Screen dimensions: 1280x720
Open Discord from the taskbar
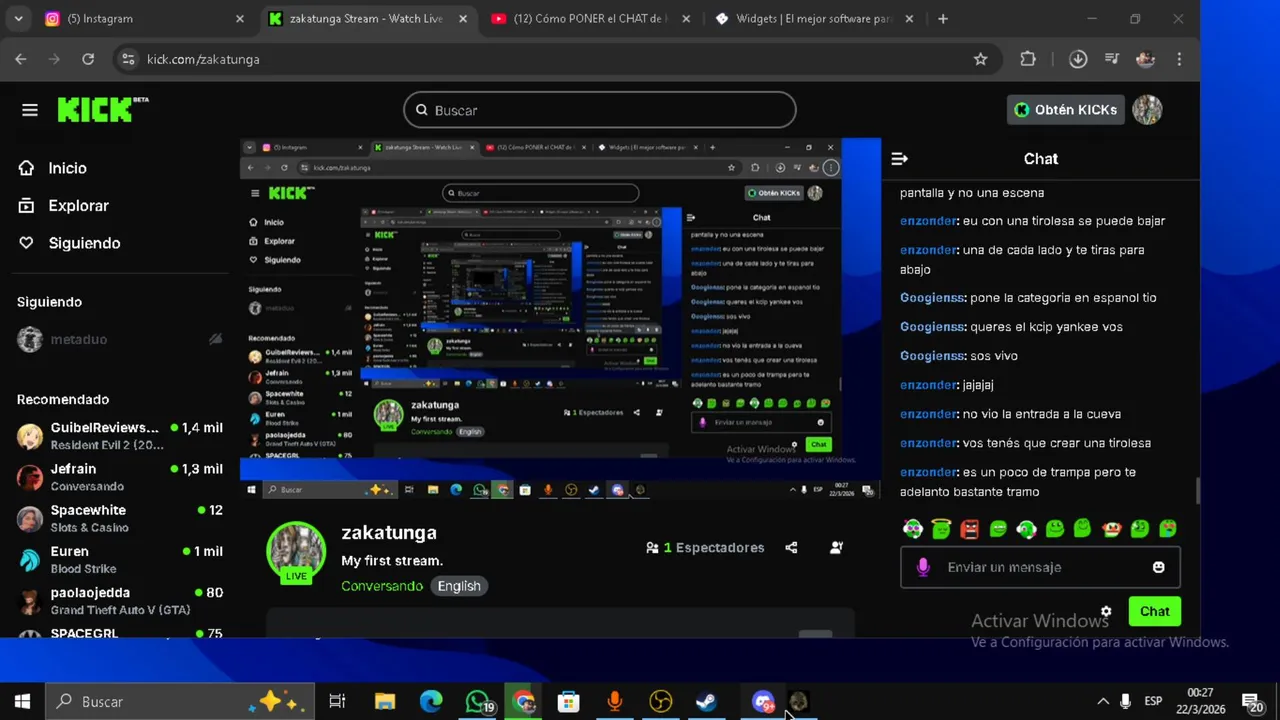[x=762, y=701]
